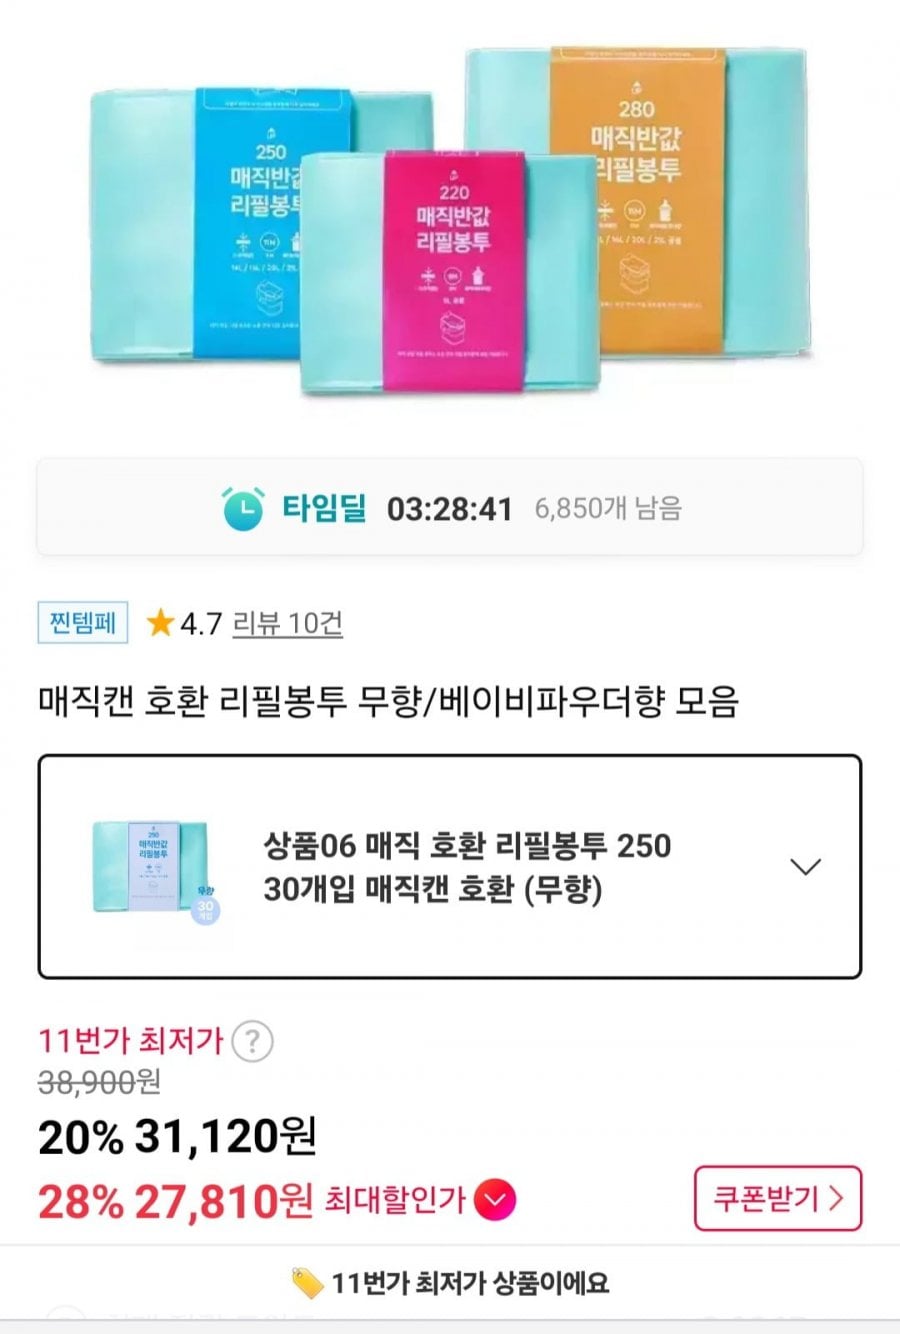Click the 6,850개 남음 remaining stock text

pyautogui.click(x=608, y=508)
